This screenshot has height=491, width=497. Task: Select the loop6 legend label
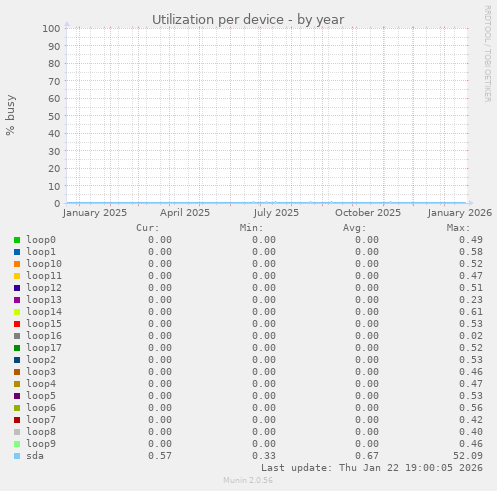click(x=41, y=408)
